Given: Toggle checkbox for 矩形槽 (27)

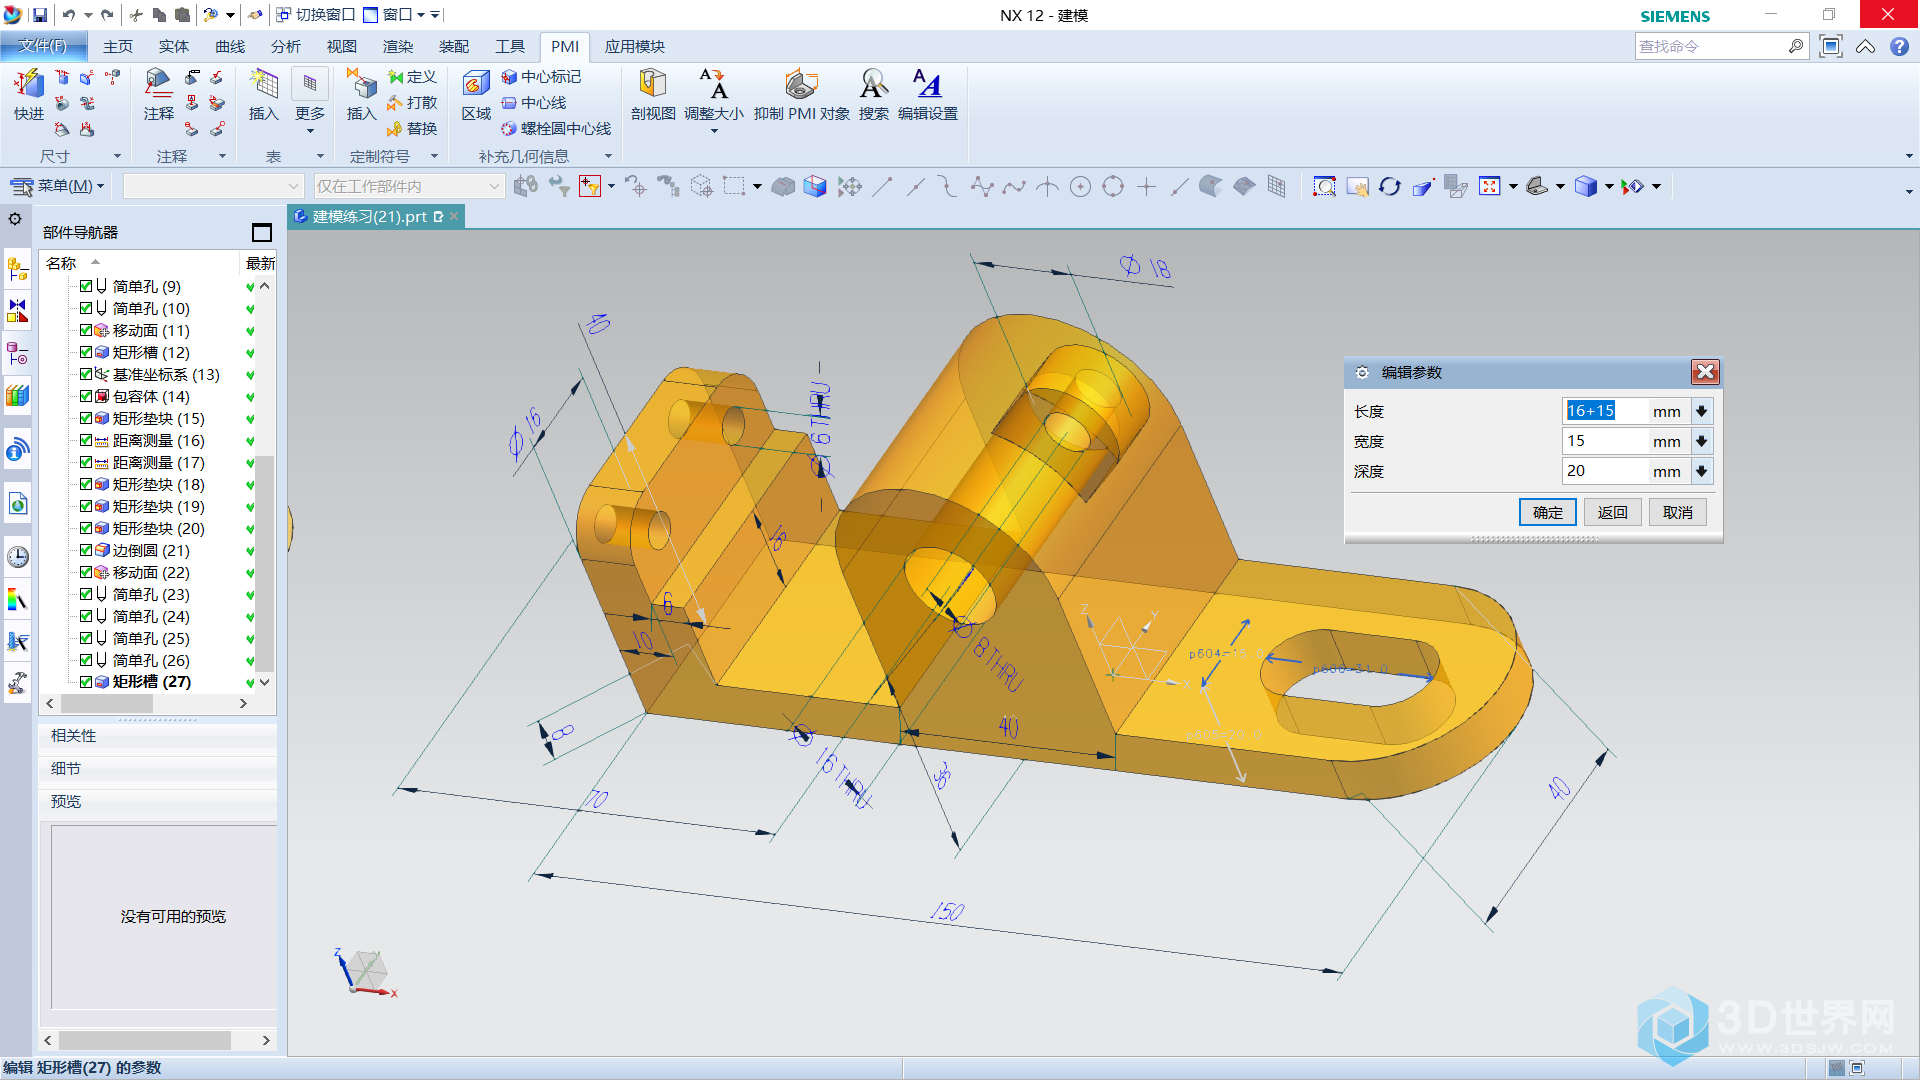Looking at the screenshot, I should [x=86, y=682].
